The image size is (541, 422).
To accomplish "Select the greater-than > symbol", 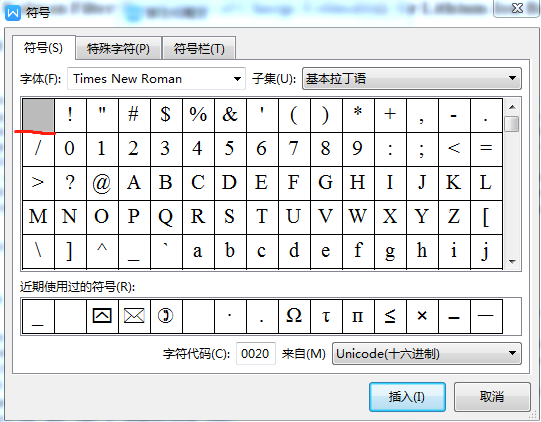I will (38, 183).
